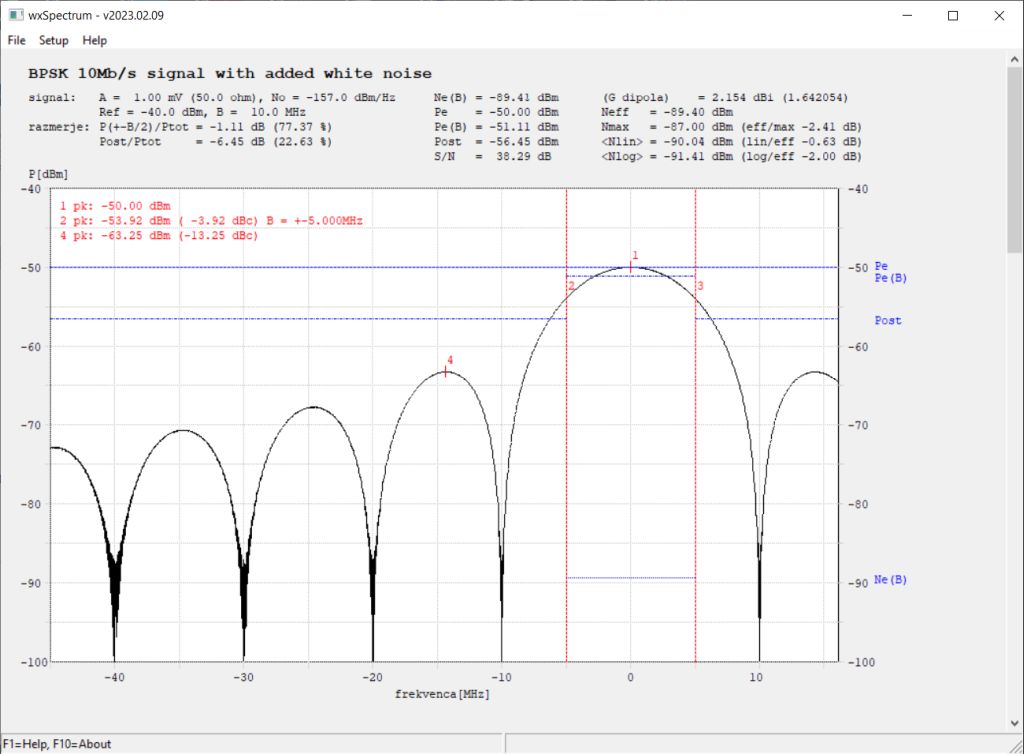1024x754 pixels.
Task: Click the wxSpectrum app icon in title bar
Action: pyautogui.click(x=15, y=15)
